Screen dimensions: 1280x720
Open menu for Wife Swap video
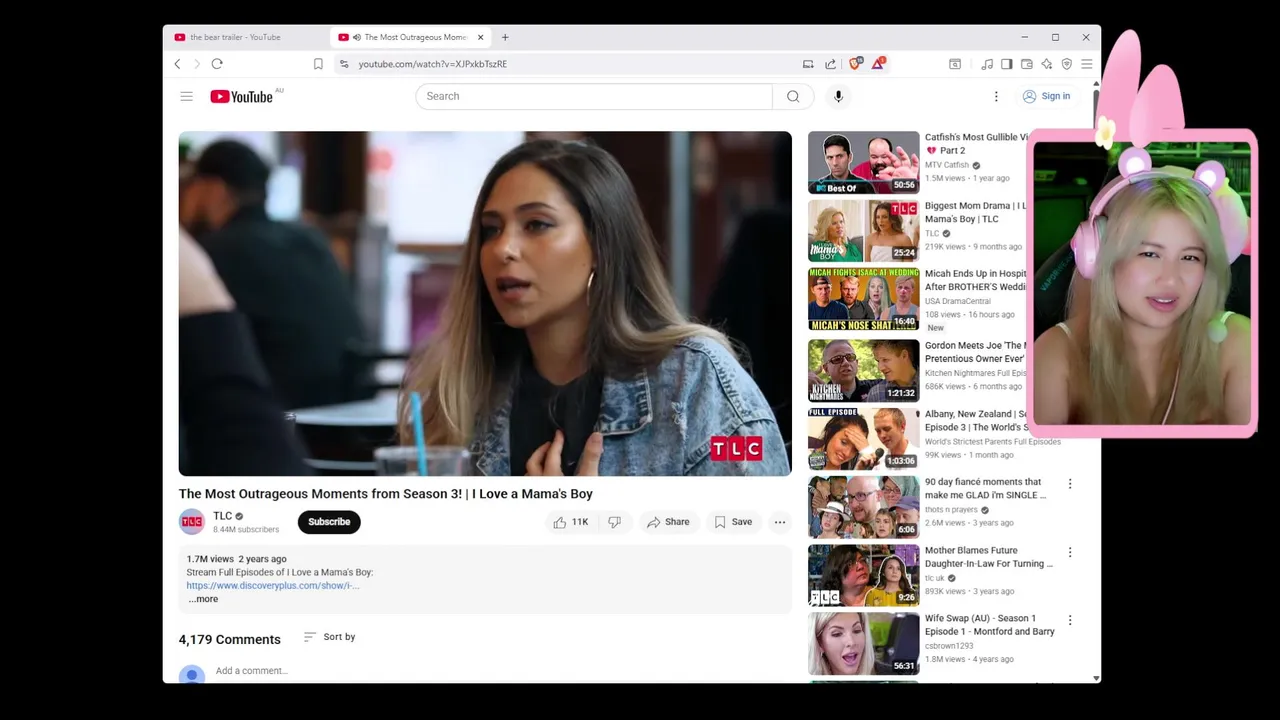pyautogui.click(x=1070, y=620)
